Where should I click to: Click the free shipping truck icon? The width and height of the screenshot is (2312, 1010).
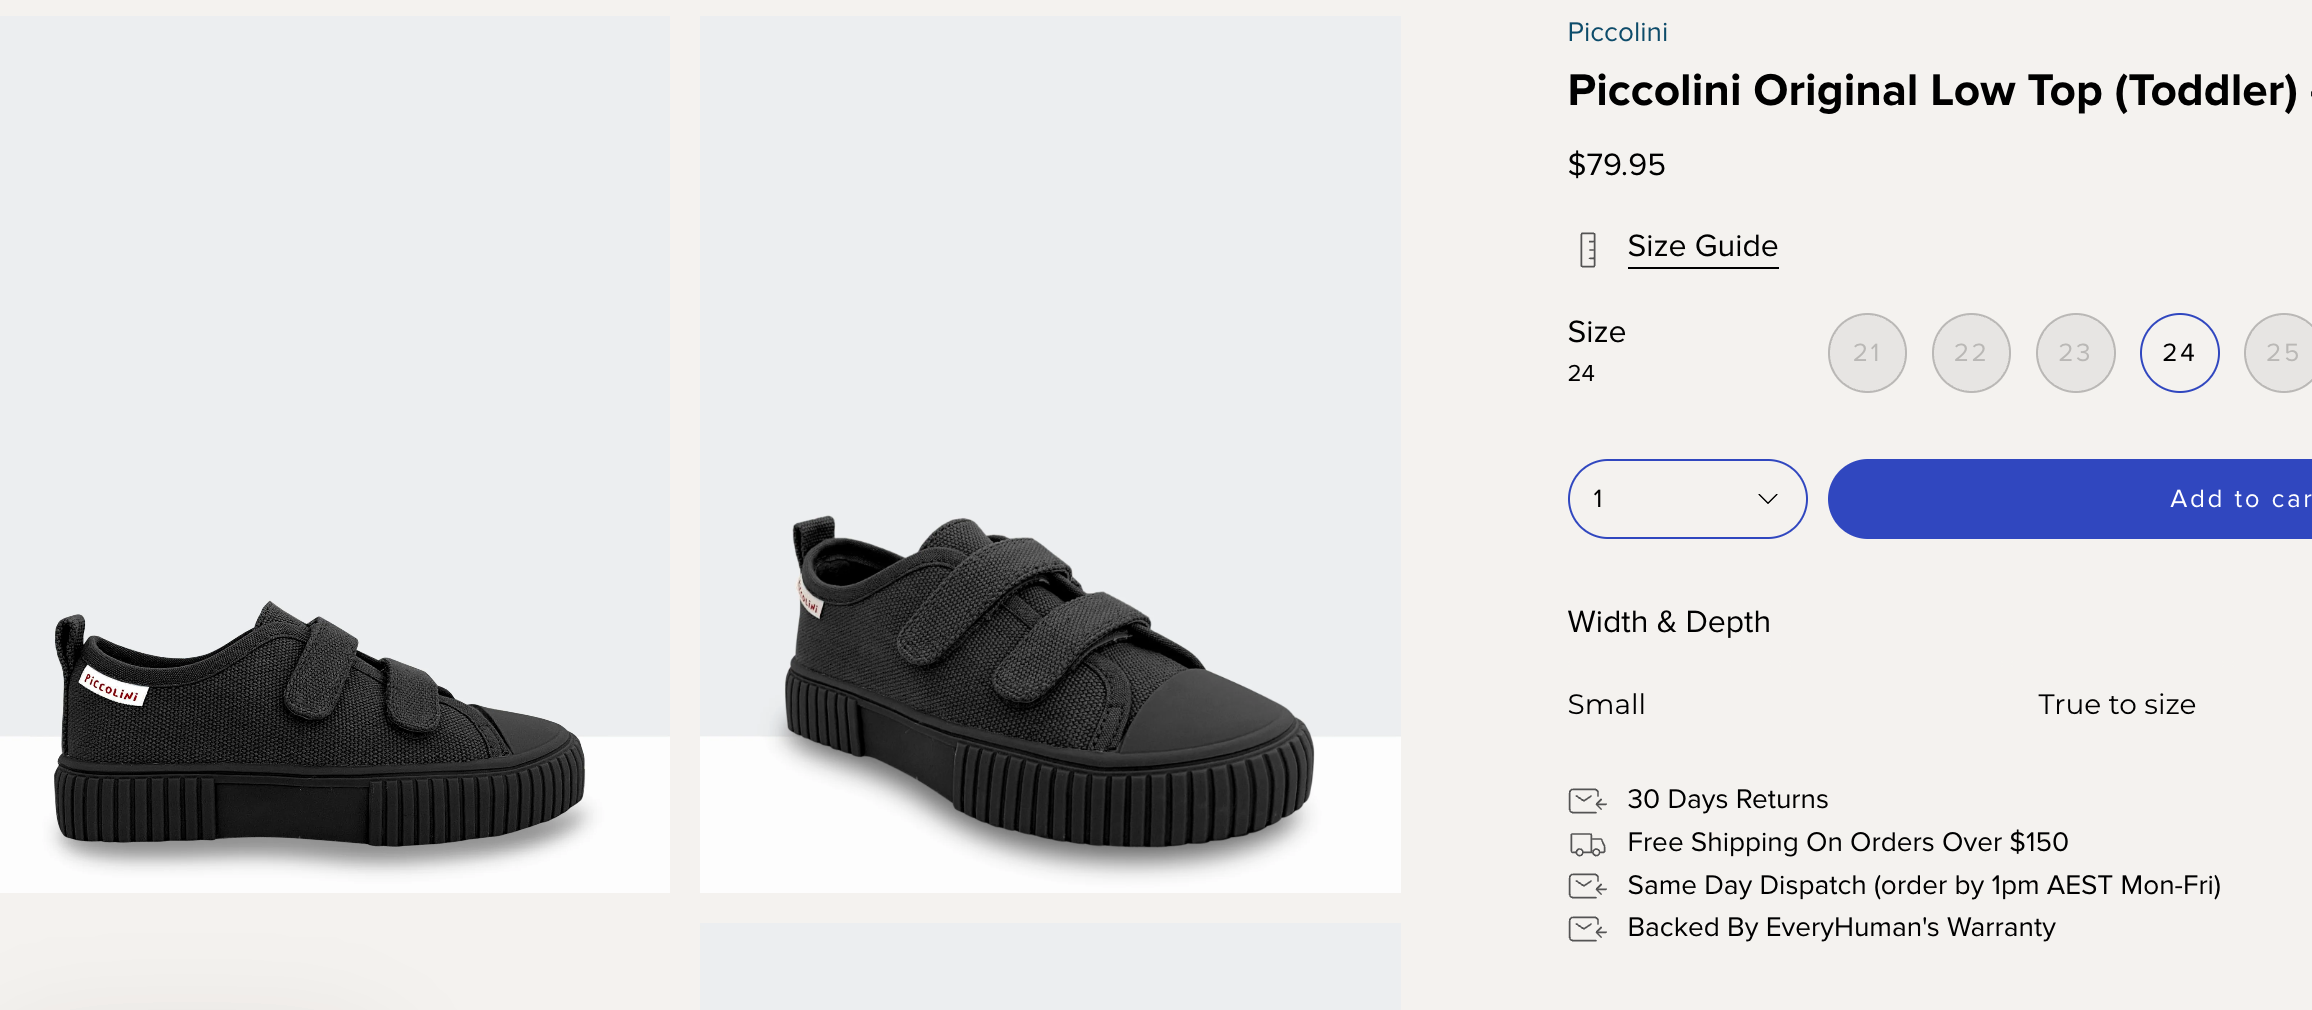click(1587, 845)
